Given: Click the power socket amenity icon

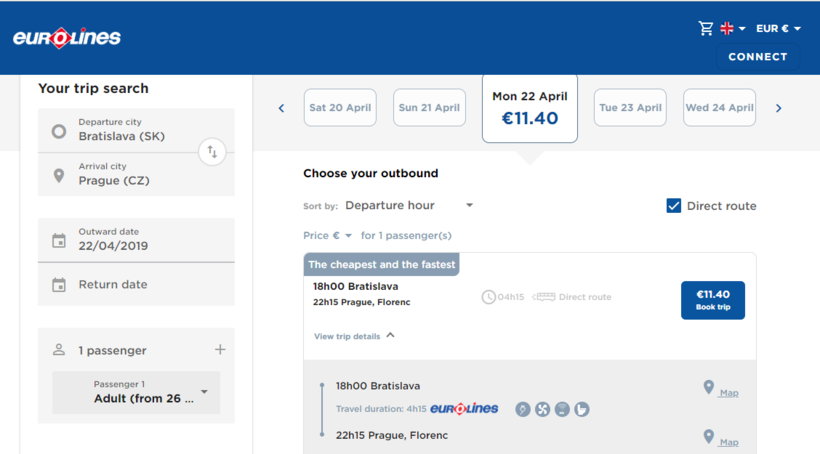Looking at the screenshot, I should click(x=523, y=409).
